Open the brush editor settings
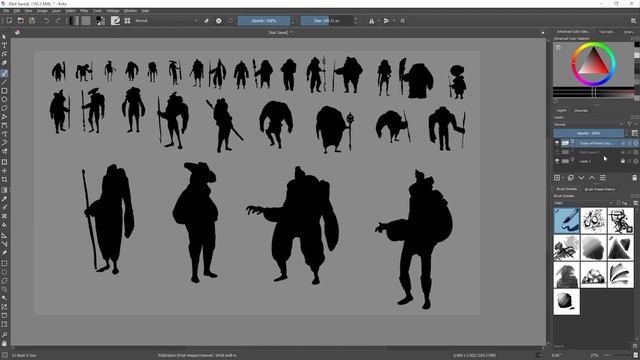Image resolution: width=640 pixels, height=360 pixels. 116,20
